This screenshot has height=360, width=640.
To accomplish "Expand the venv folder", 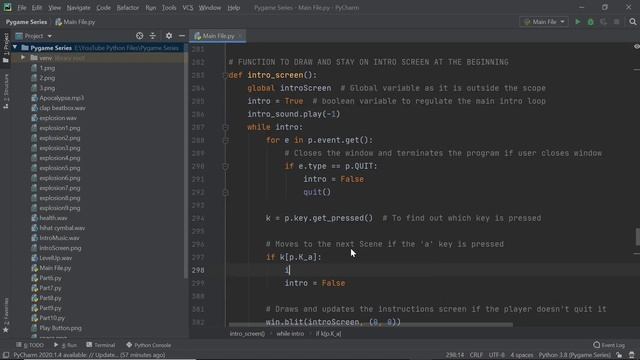I will pyautogui.click(x=23, y=58).
